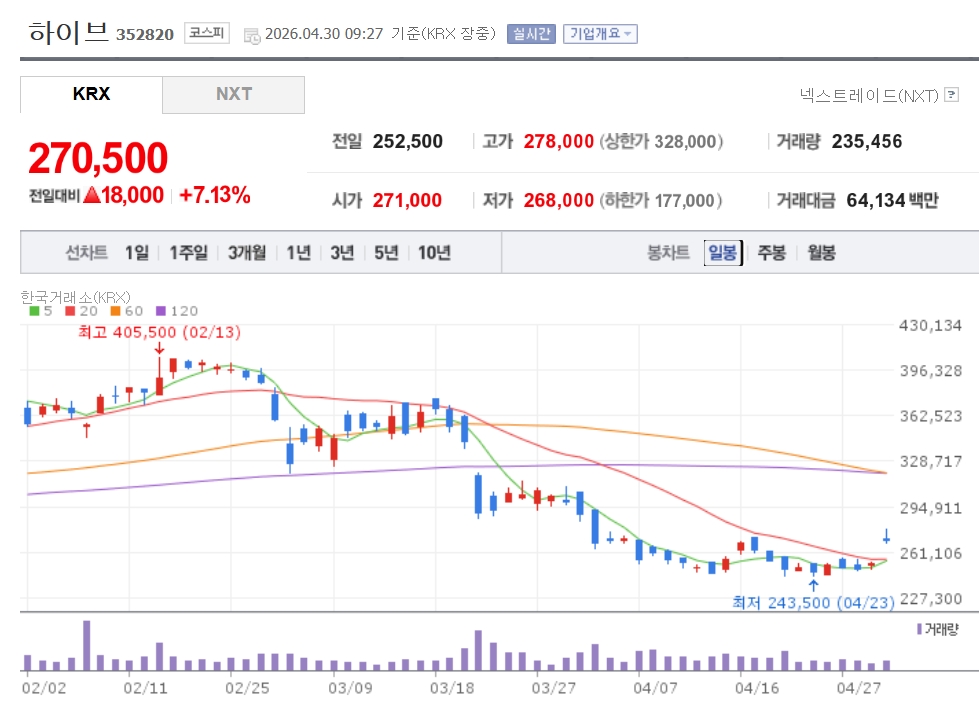Viewport: 979px width, 714px height.
Task: Select the 일봉 daily candle chart option
Action: click(x=722, y=253)
